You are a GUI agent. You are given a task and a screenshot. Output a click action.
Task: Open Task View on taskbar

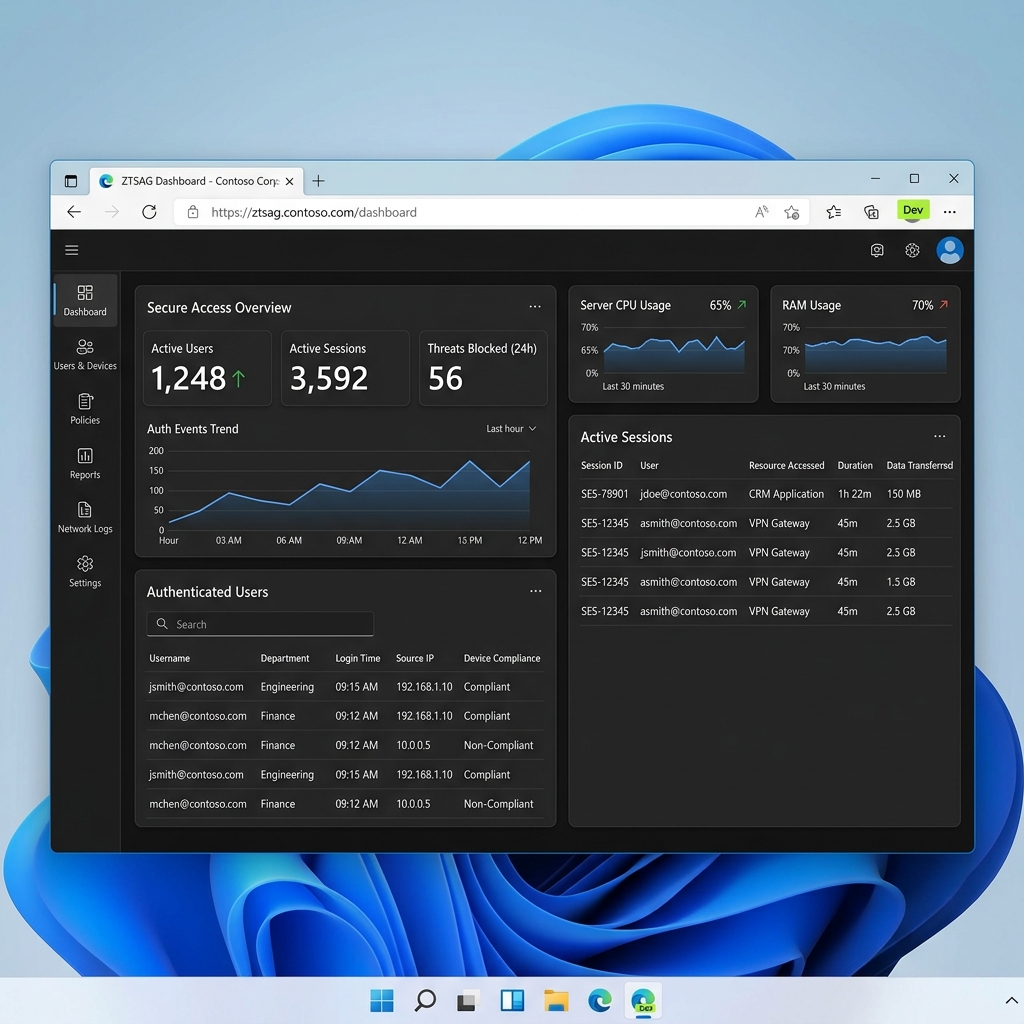point(468,1000)
